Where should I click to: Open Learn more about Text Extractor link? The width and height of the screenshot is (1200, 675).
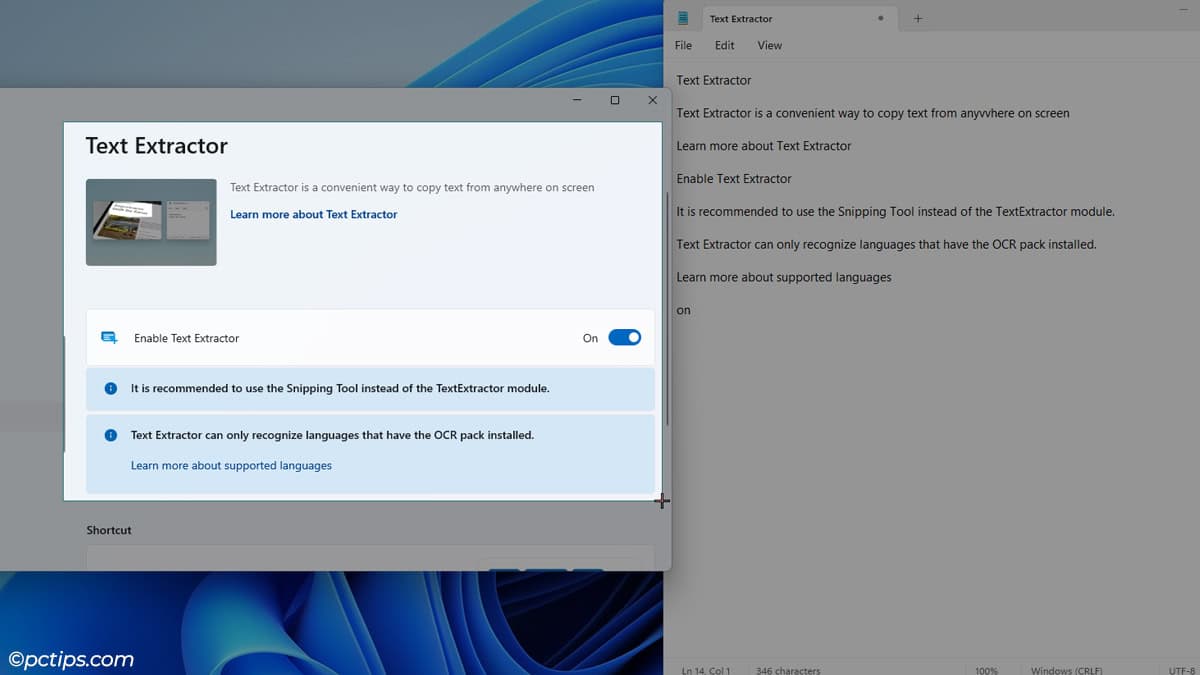click(x=313, y=214)
